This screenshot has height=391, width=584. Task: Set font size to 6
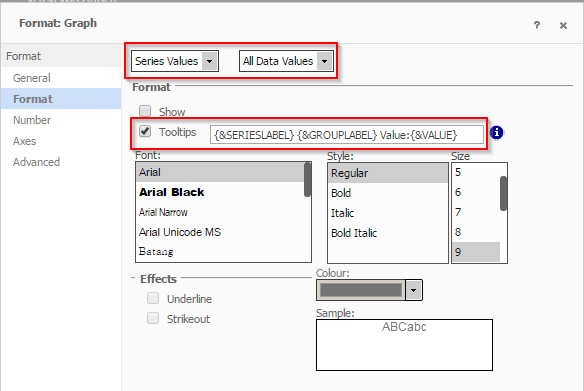pyautogui.click(x=476, y=192)
